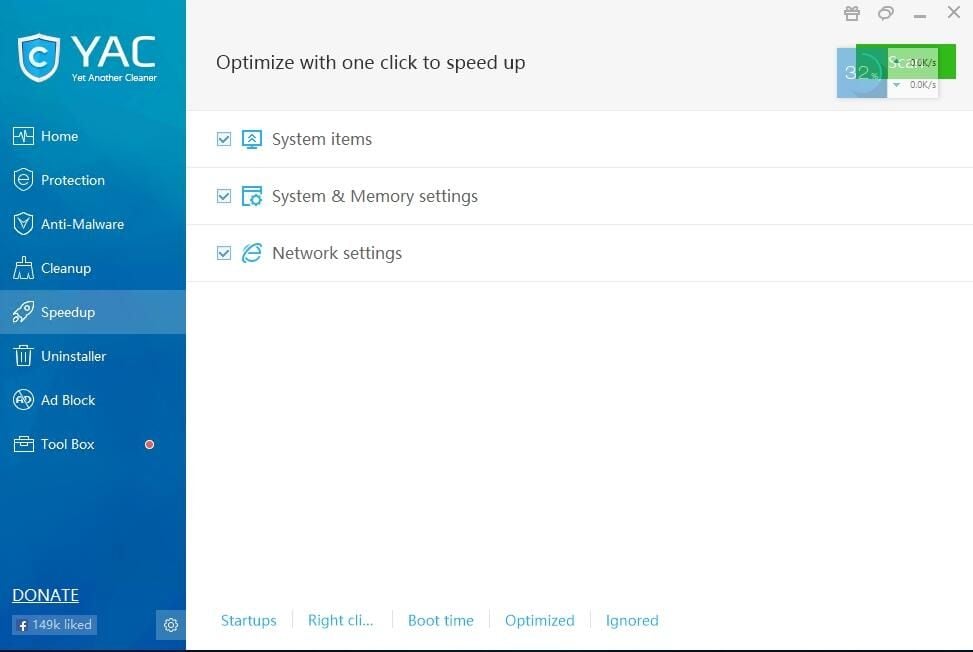973x652 pixels.
Task: Click the Home heartbeat monitor icon
Action: pos(24,136)
